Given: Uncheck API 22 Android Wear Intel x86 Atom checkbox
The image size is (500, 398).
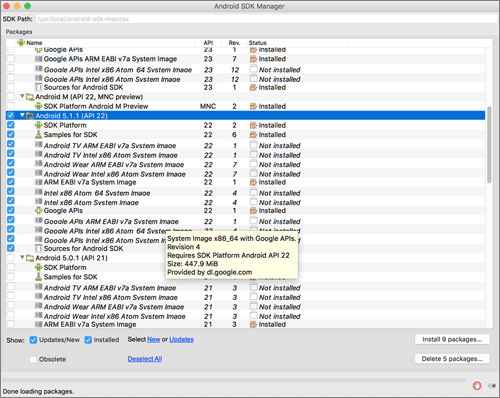Looking at the screenshot, I should [11, 172].
